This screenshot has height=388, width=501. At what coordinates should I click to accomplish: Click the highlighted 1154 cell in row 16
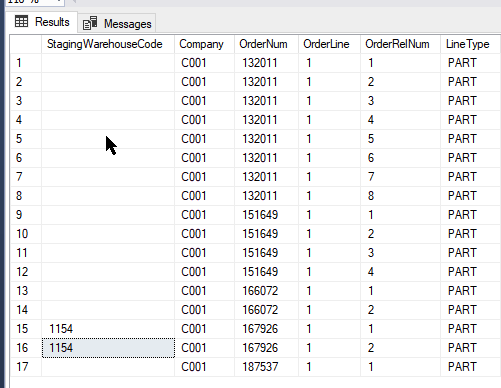pos(108,348)
